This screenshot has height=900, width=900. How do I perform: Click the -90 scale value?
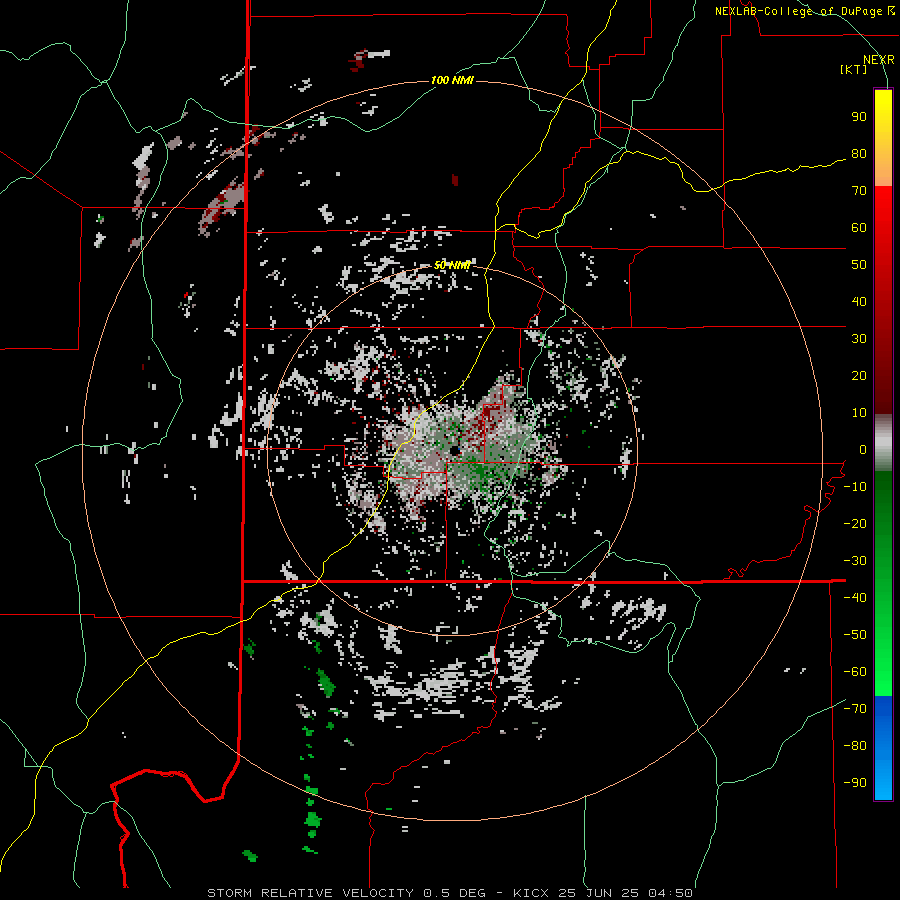[855, 783]
